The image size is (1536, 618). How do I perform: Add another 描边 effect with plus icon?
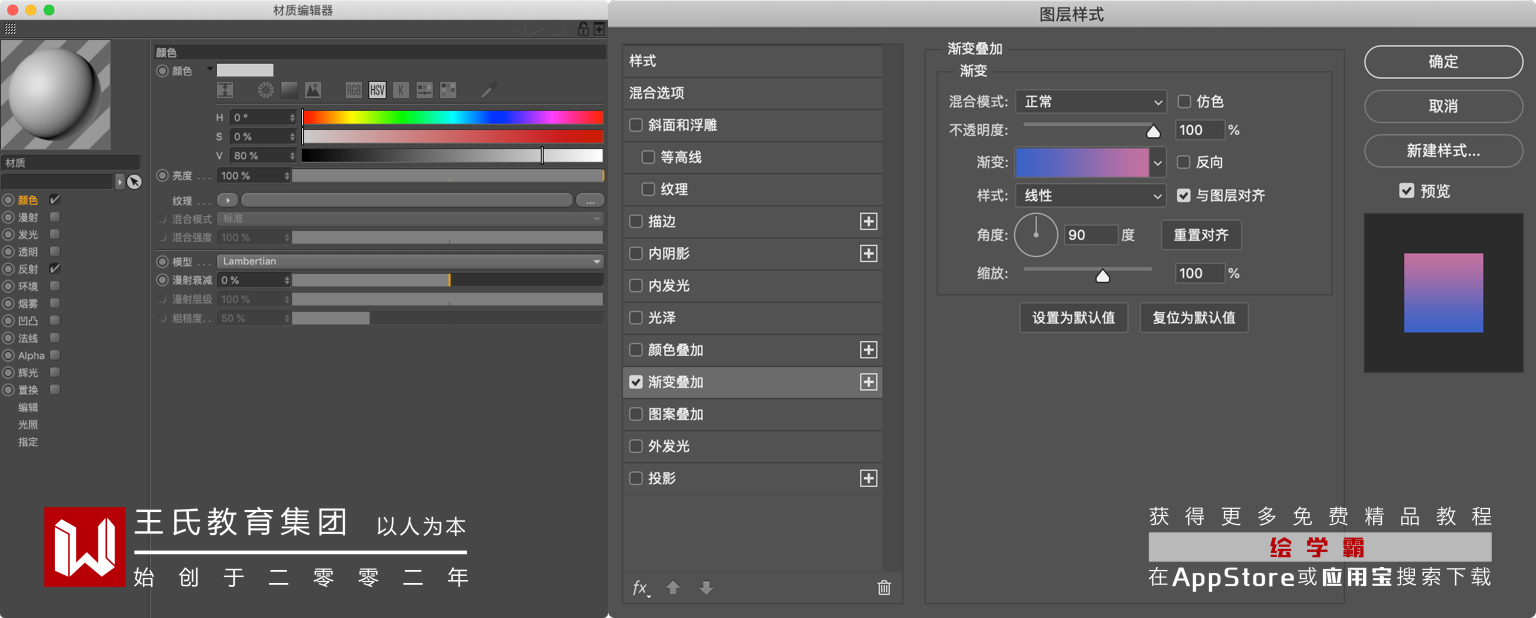868,222
